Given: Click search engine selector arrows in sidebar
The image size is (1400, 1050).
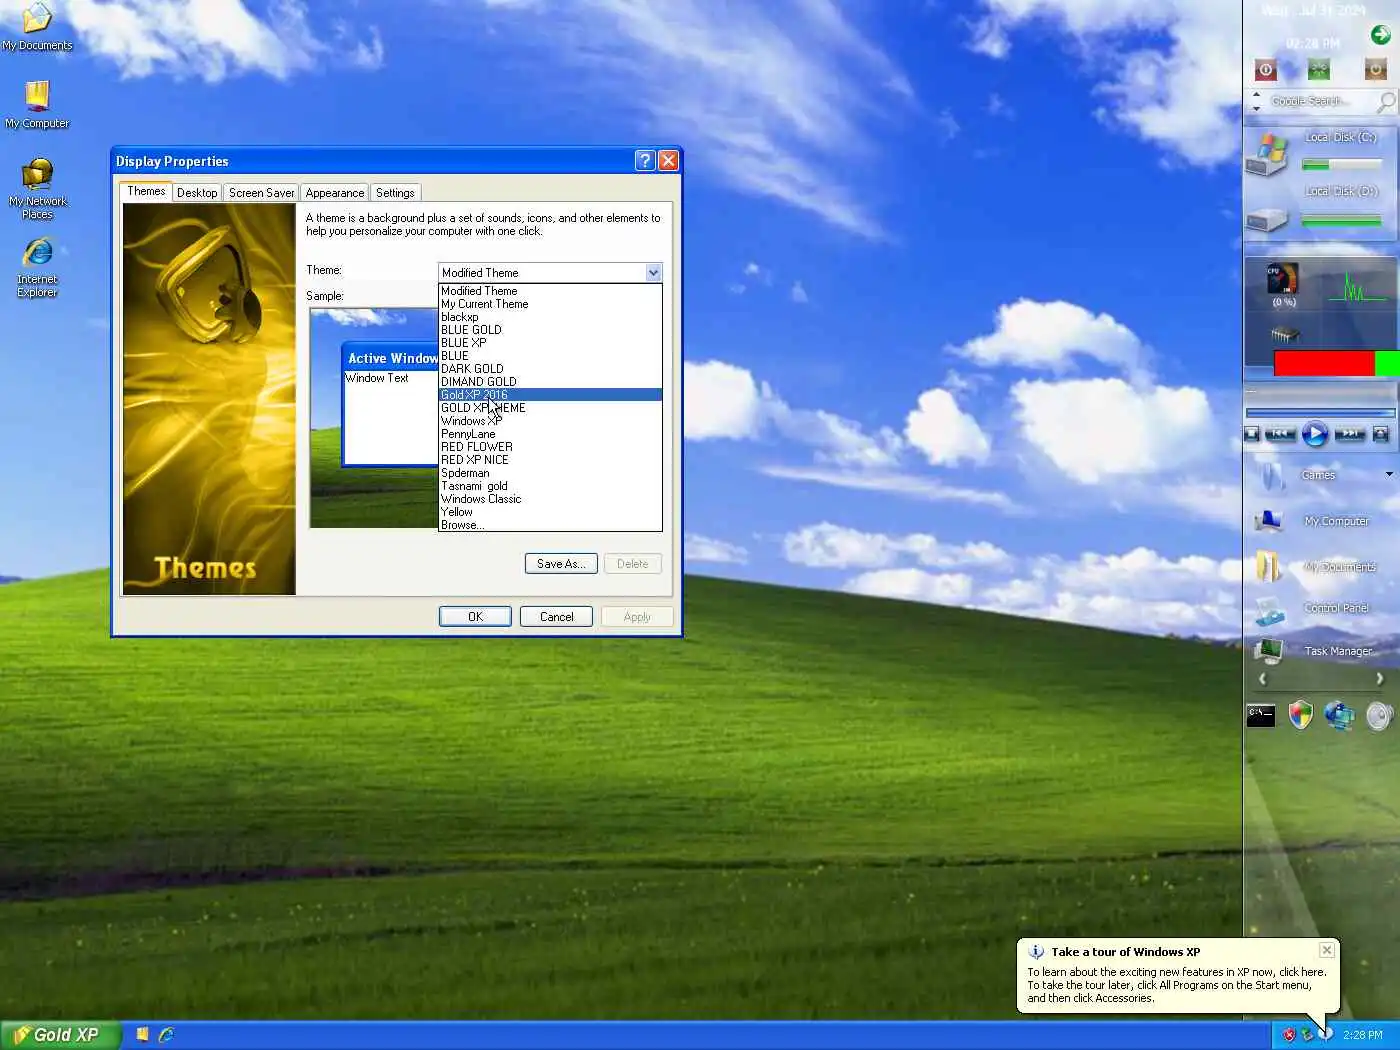Looking at the screenshot, I should [1257, 101].
